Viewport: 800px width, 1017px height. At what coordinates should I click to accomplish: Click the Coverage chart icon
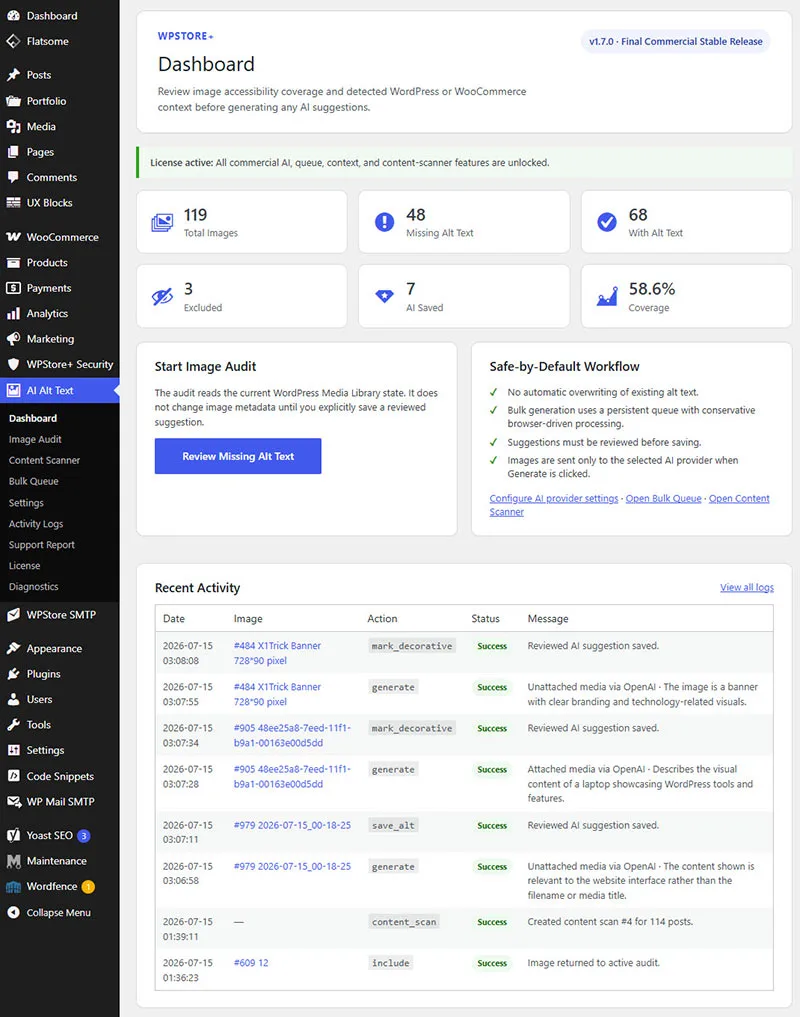(607, 296)
